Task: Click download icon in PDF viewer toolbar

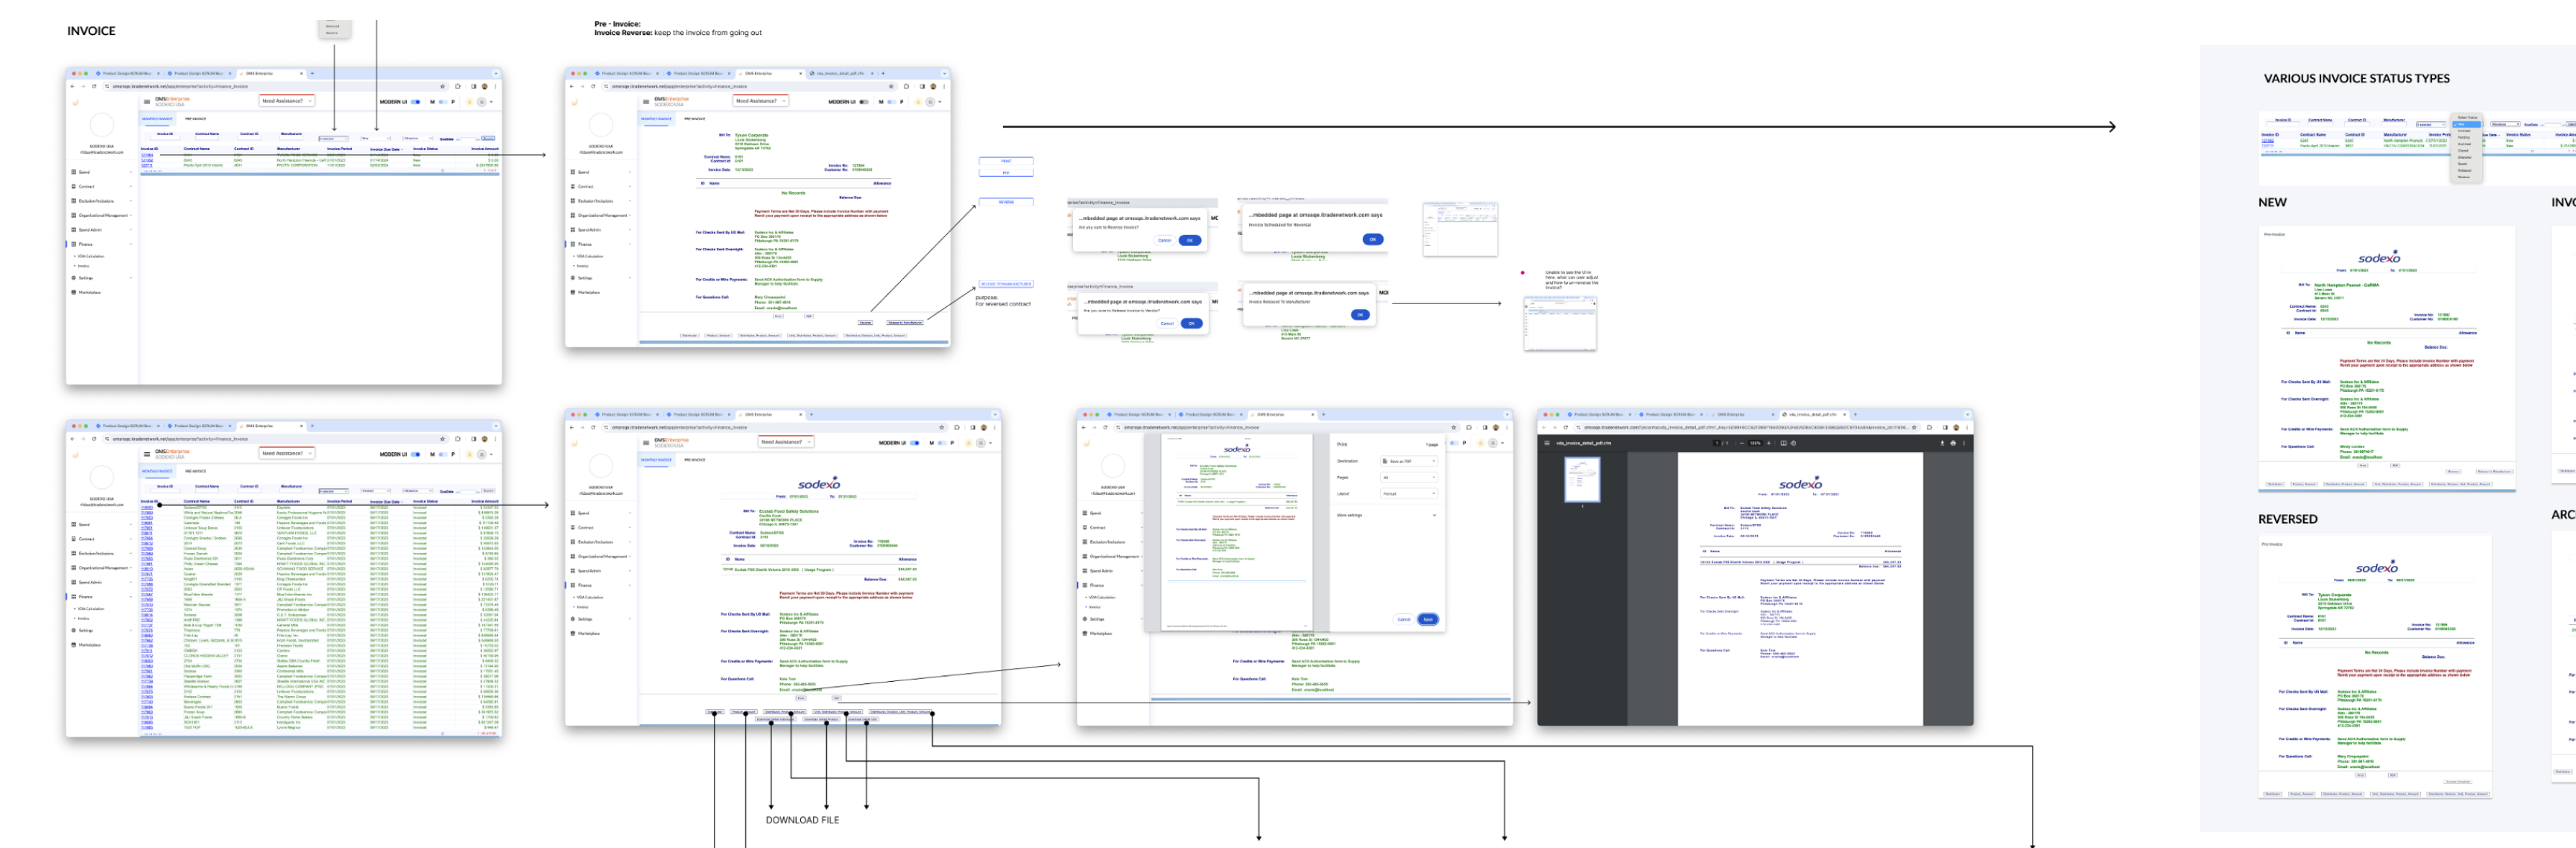Action: 1942,442
